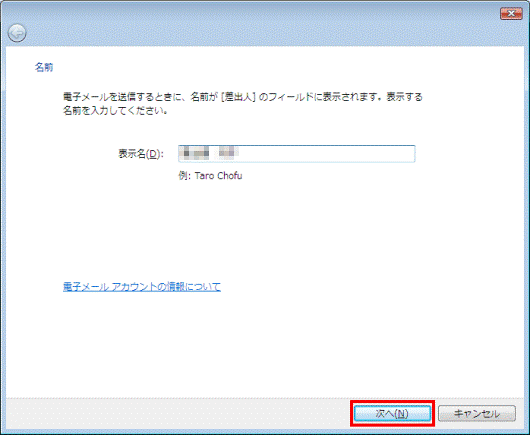Image resolution: width=530 pixels, height=435 pixels.
Task: Click the [差出人] word in the description
Action: click(238, 97)
